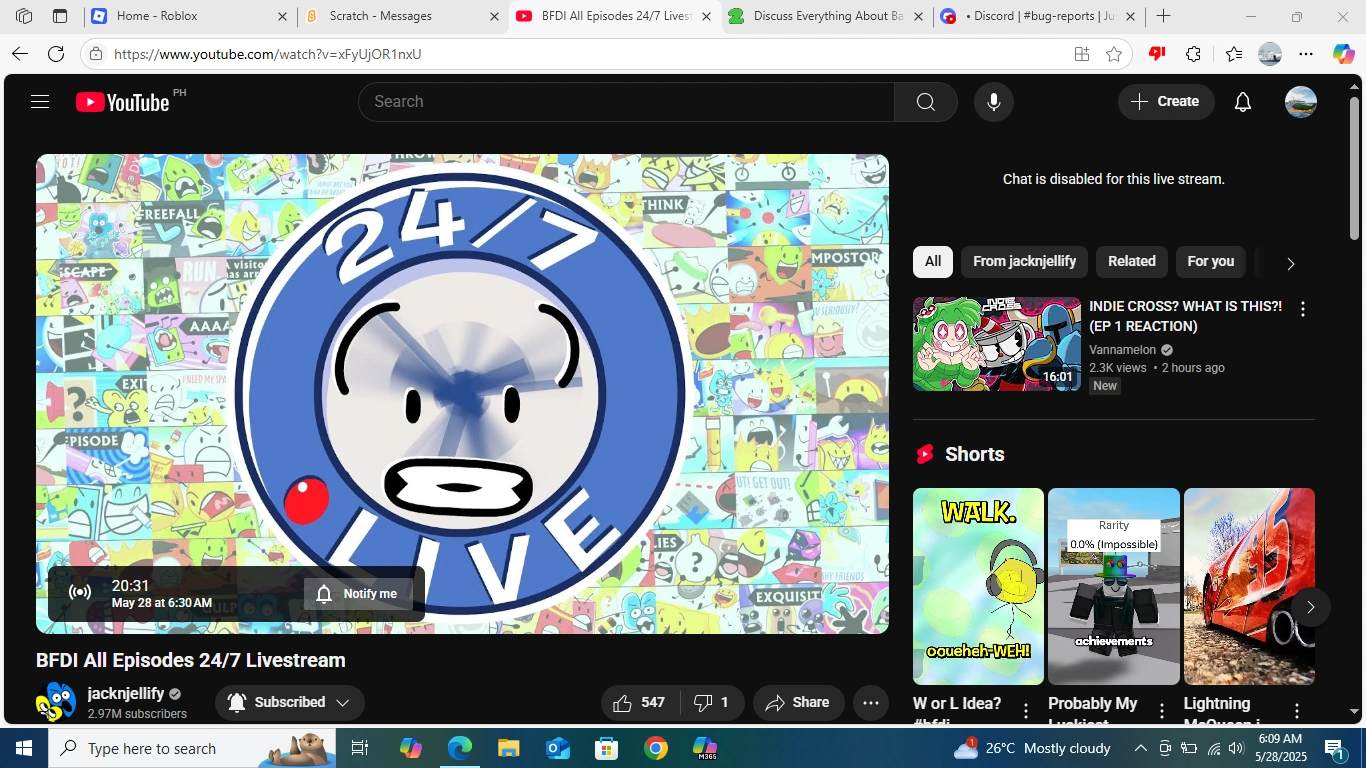Show more Shorts using the right arrow
This screenshot has width=1366, height=768.
tap(1310, 606)
